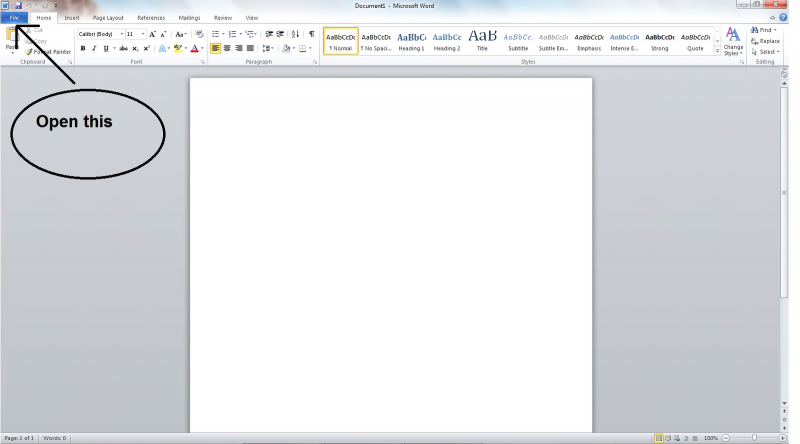Viewport: 800px width, 444px height.
Task: Apply the Heading 1 style thumbnail
Action: [x=411, y=41]
